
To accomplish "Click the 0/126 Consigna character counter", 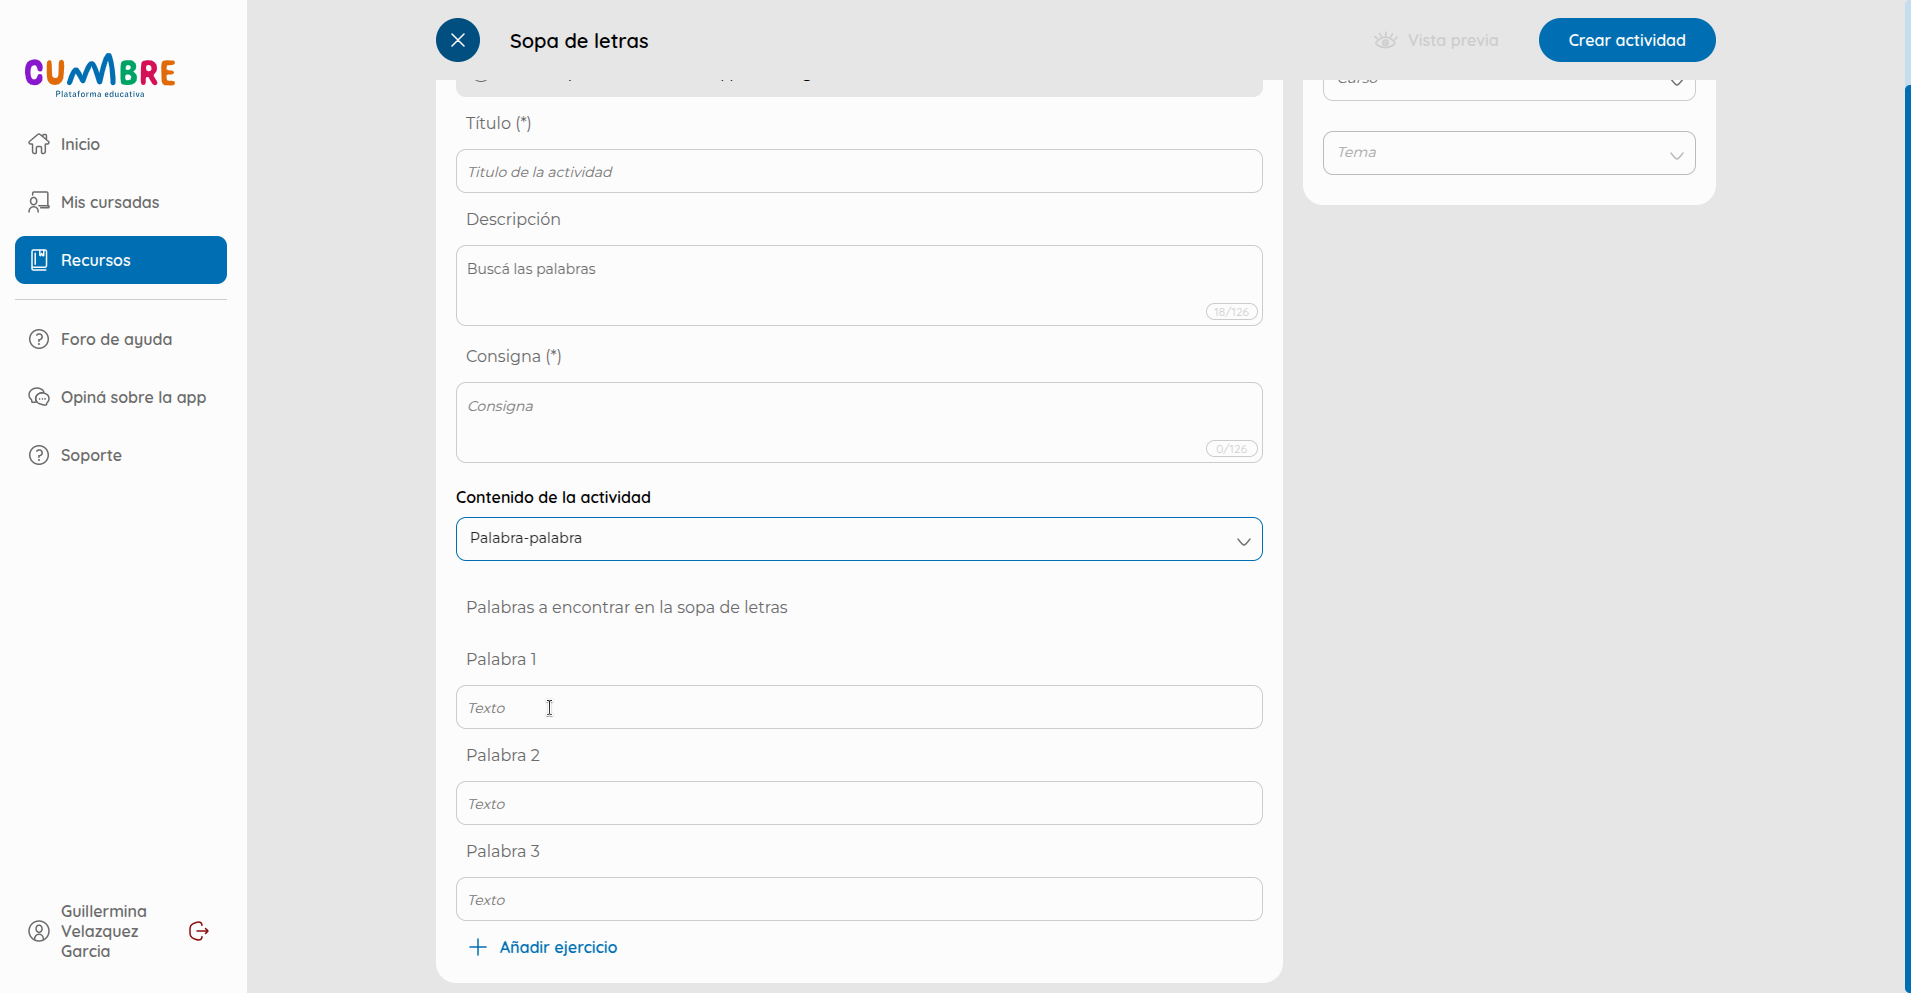I will click(x=1231, y=449).
